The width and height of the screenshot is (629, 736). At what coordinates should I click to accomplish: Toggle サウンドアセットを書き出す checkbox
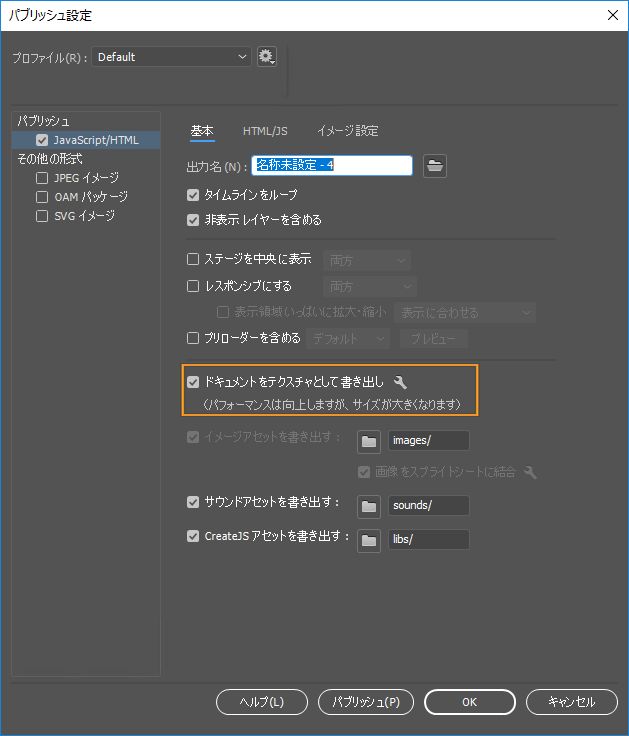click(193, 502)
